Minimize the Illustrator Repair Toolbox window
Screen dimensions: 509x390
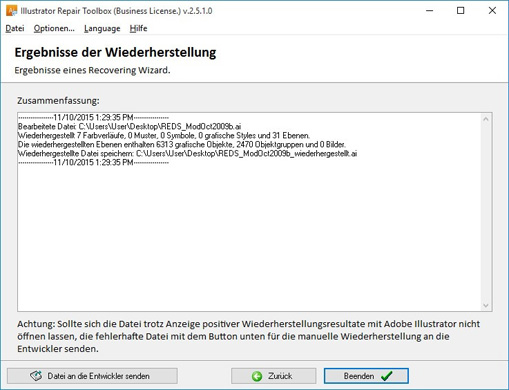430,11
